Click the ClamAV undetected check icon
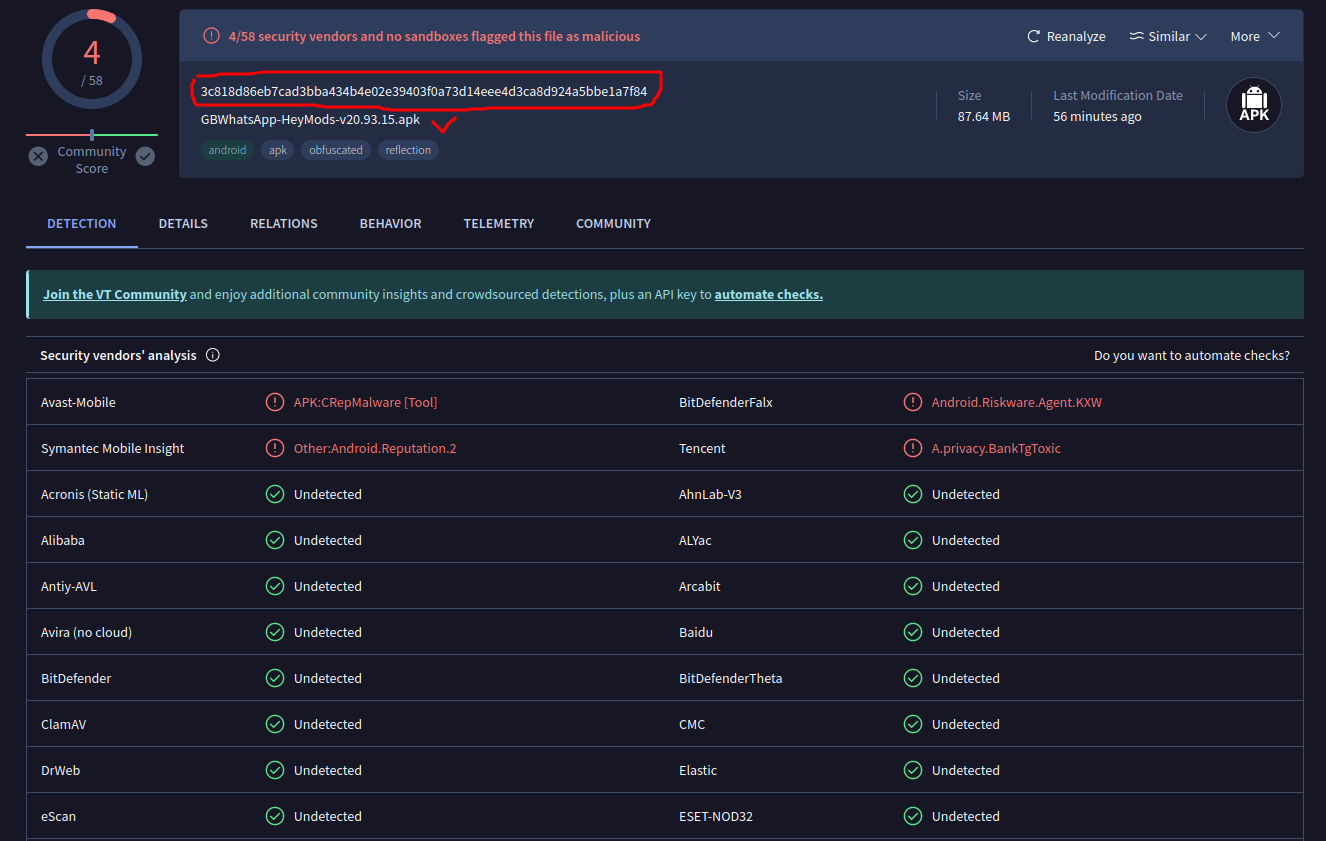The image size is (1326, 841). tap(275, 724)
